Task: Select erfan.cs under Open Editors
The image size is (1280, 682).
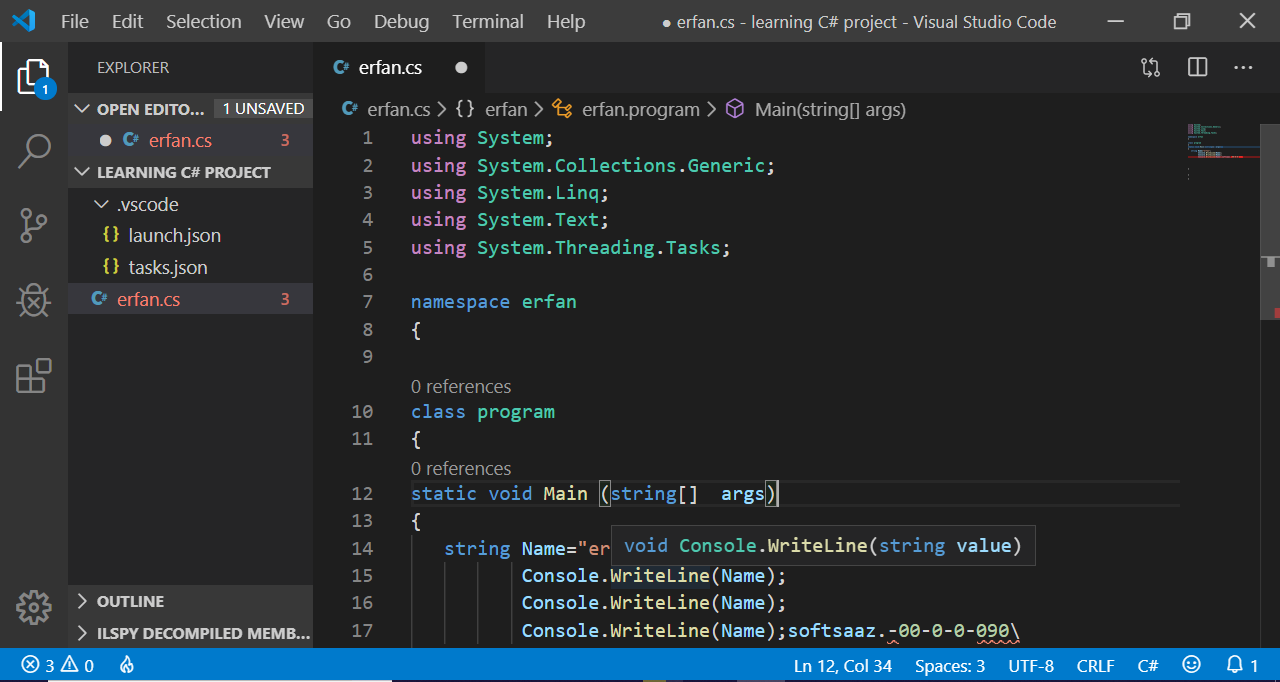Action: [x=190, y=140]
